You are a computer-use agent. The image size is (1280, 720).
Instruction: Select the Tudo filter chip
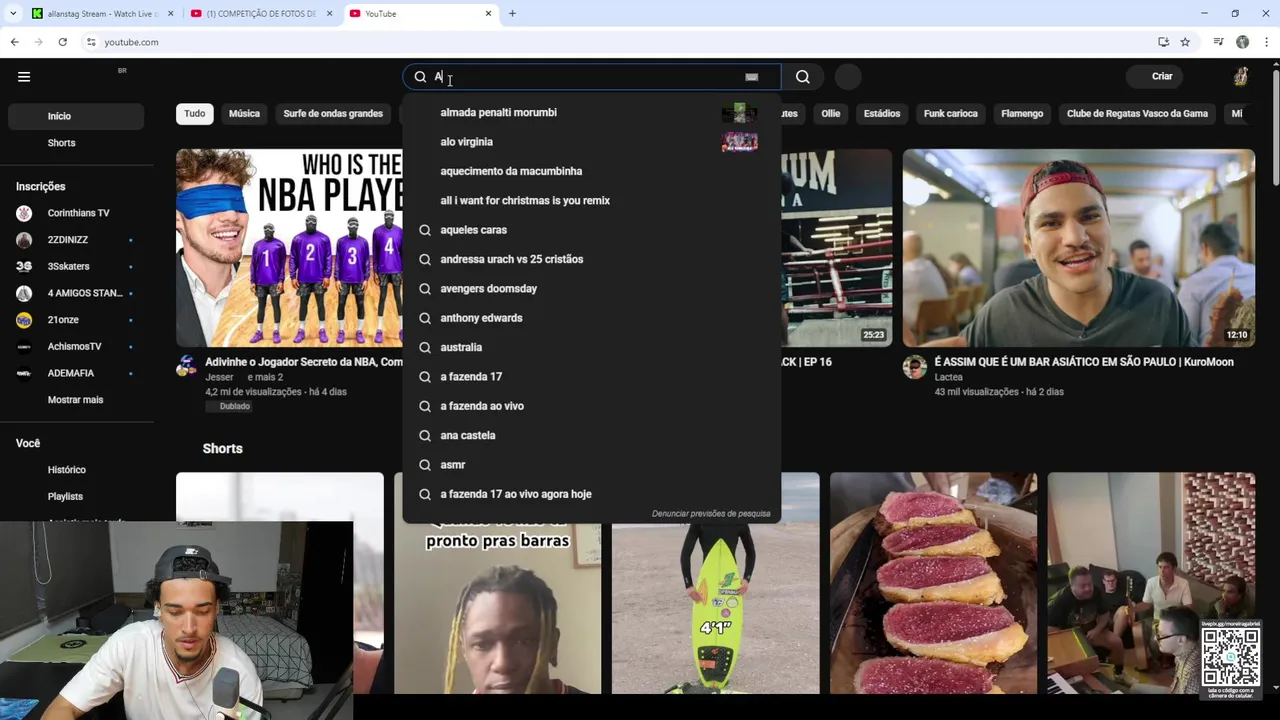195,113
